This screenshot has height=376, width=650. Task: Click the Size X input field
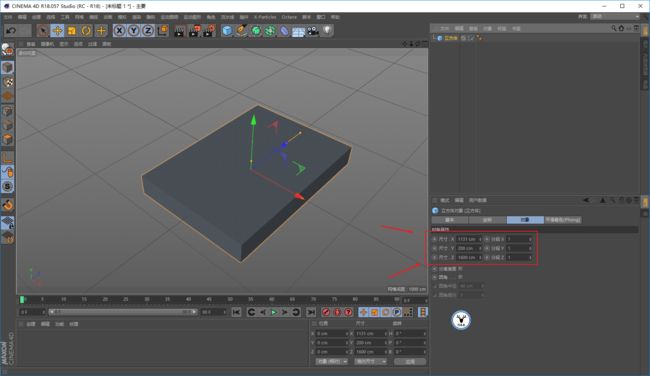(469, 239)
